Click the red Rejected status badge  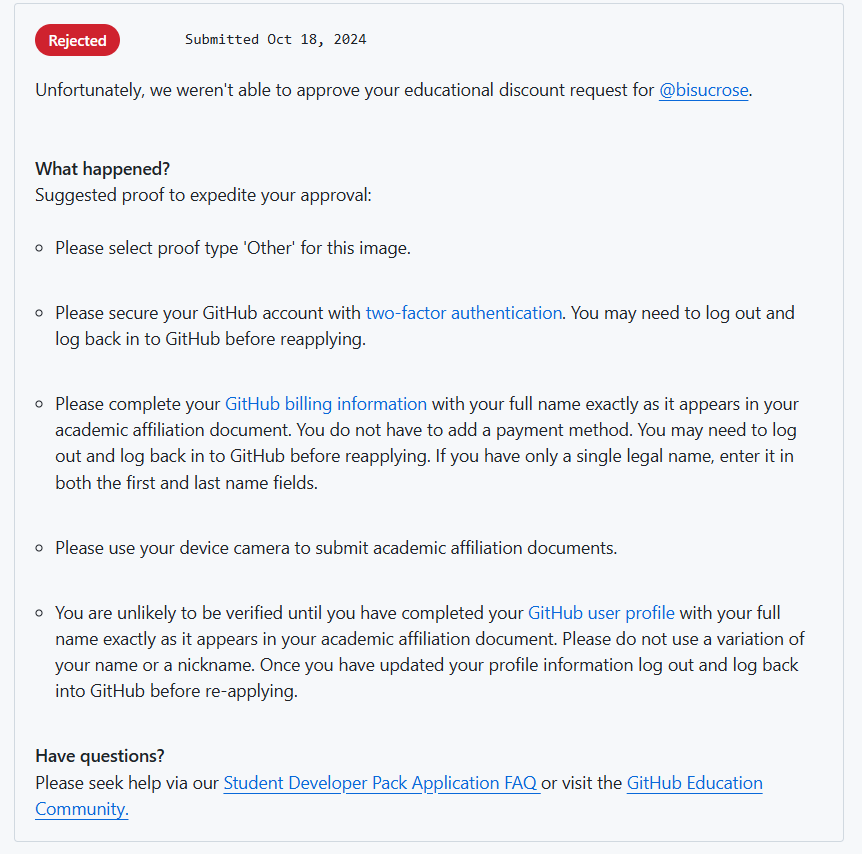(77, 40)
